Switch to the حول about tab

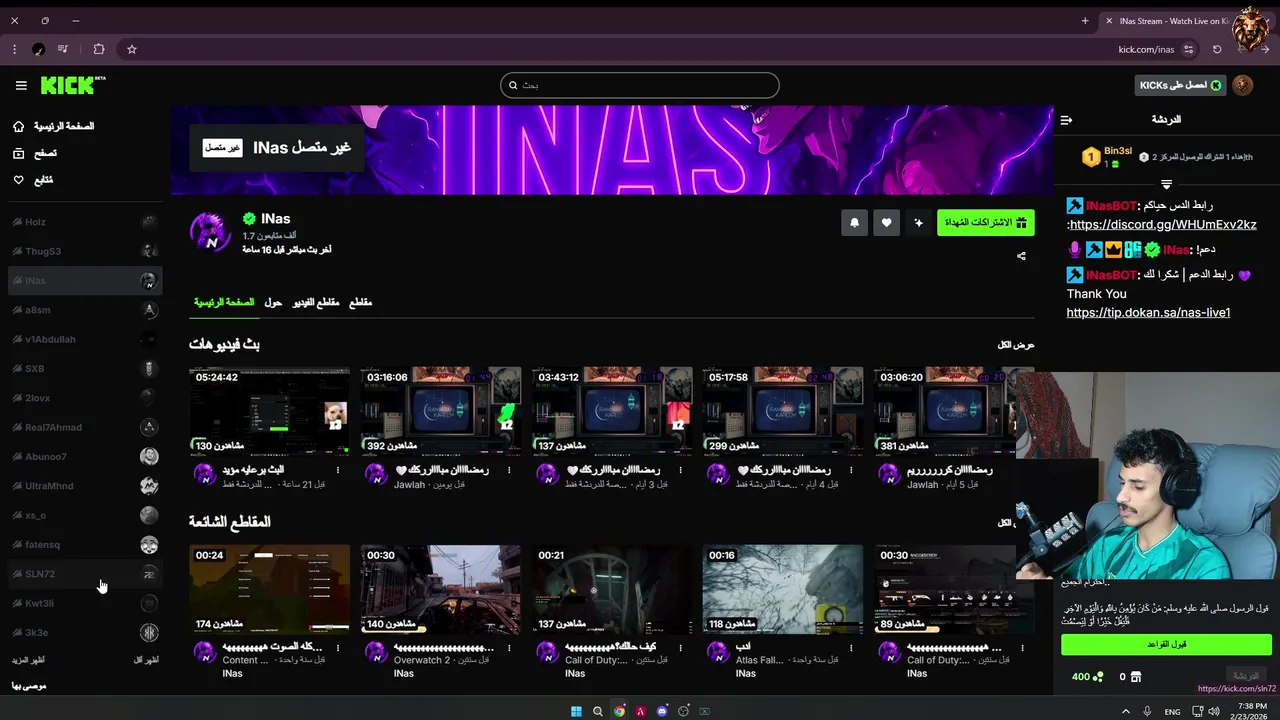tap(273, 302)
